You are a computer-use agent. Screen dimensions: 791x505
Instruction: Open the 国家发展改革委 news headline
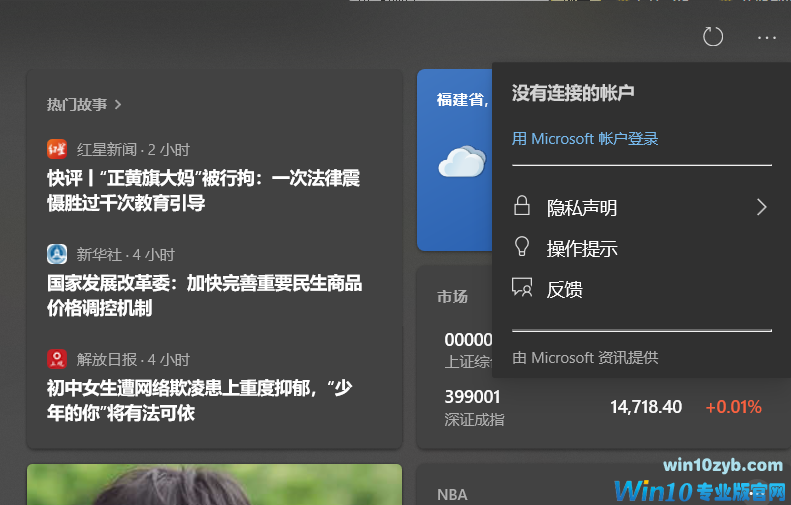point(204,296)
